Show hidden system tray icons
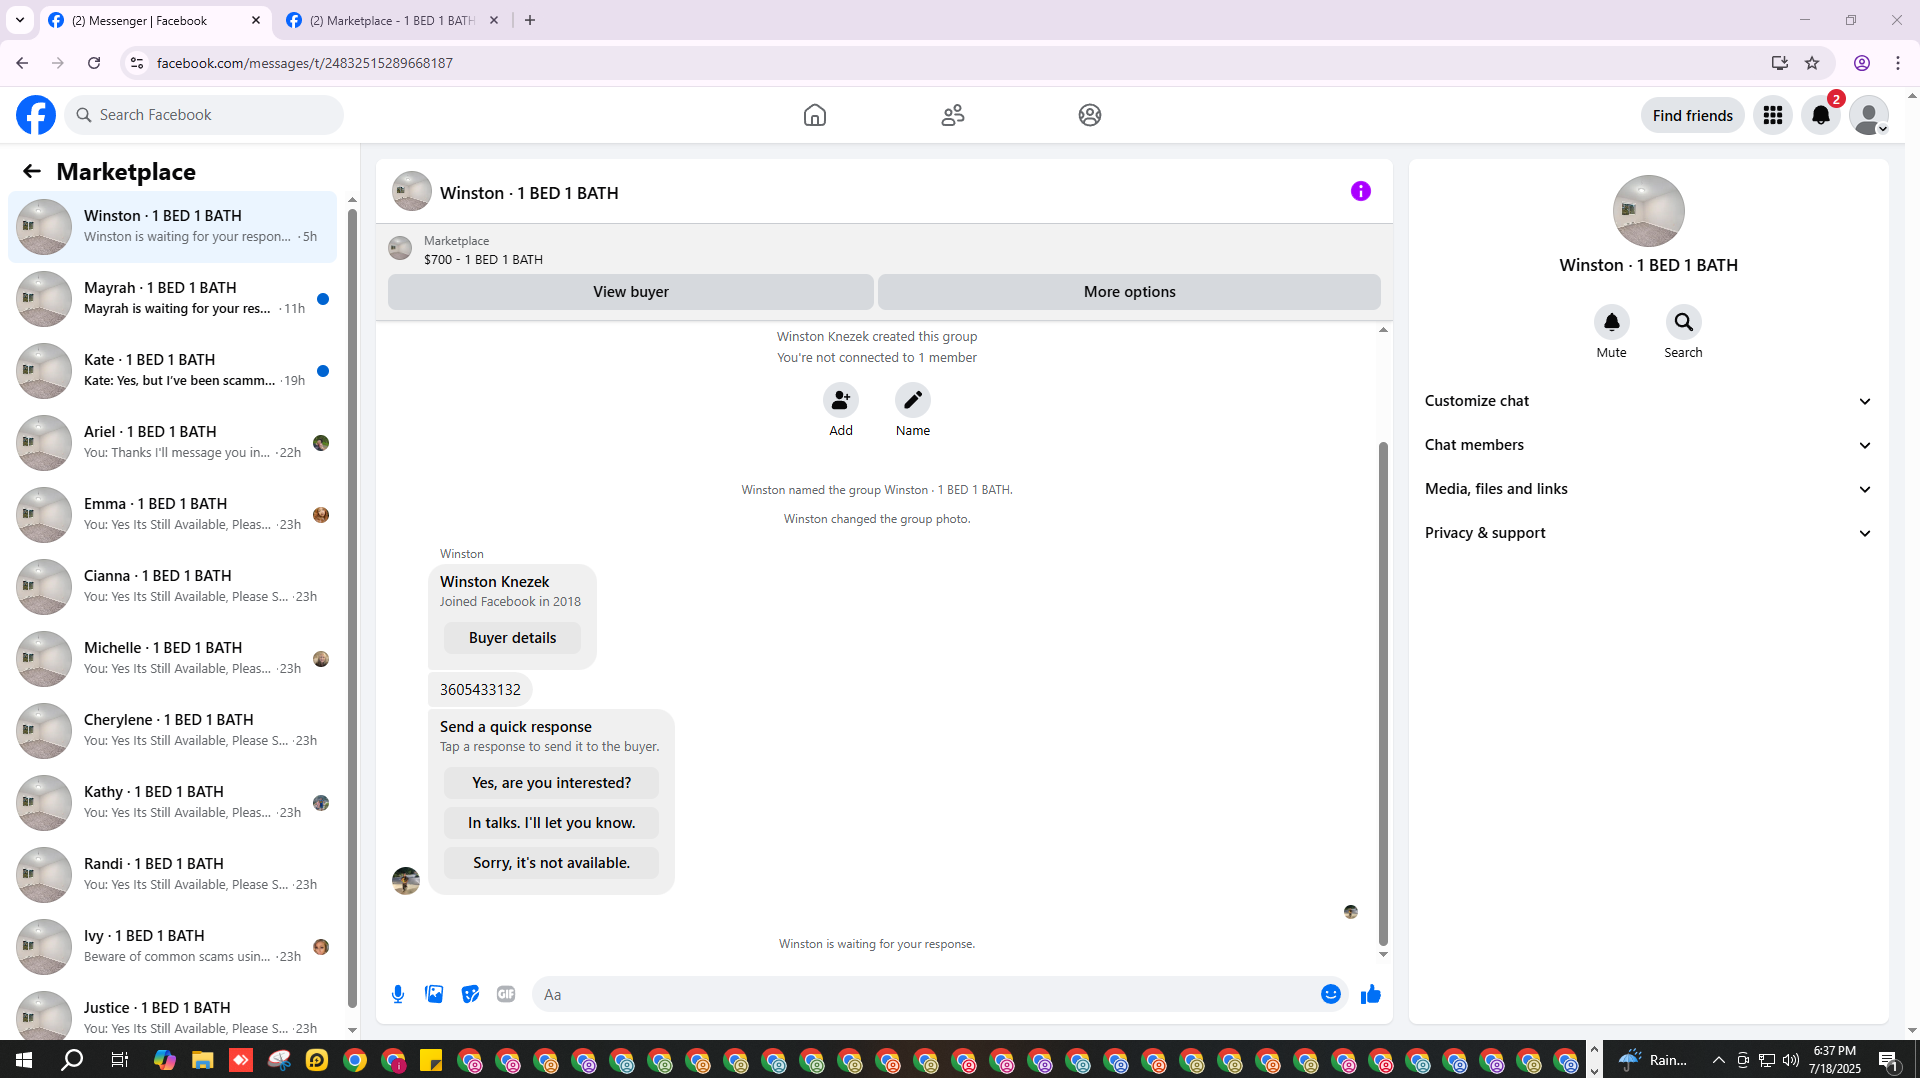Viewport: 1920px width, 1078px height. (x=1718, y=1060)
